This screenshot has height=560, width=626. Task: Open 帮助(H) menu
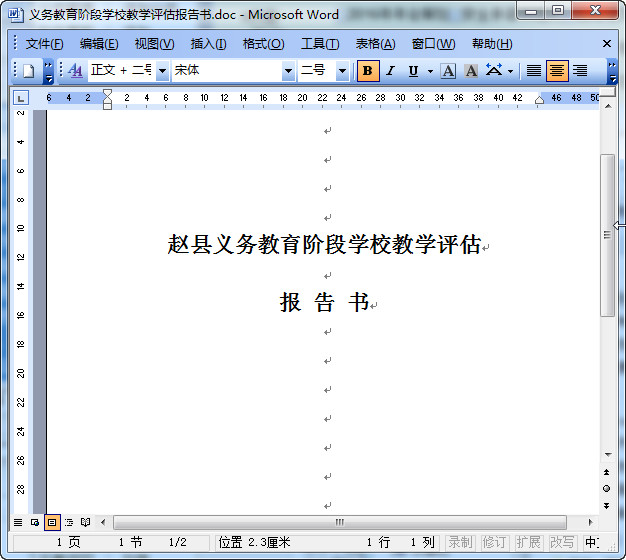(492, 44)
